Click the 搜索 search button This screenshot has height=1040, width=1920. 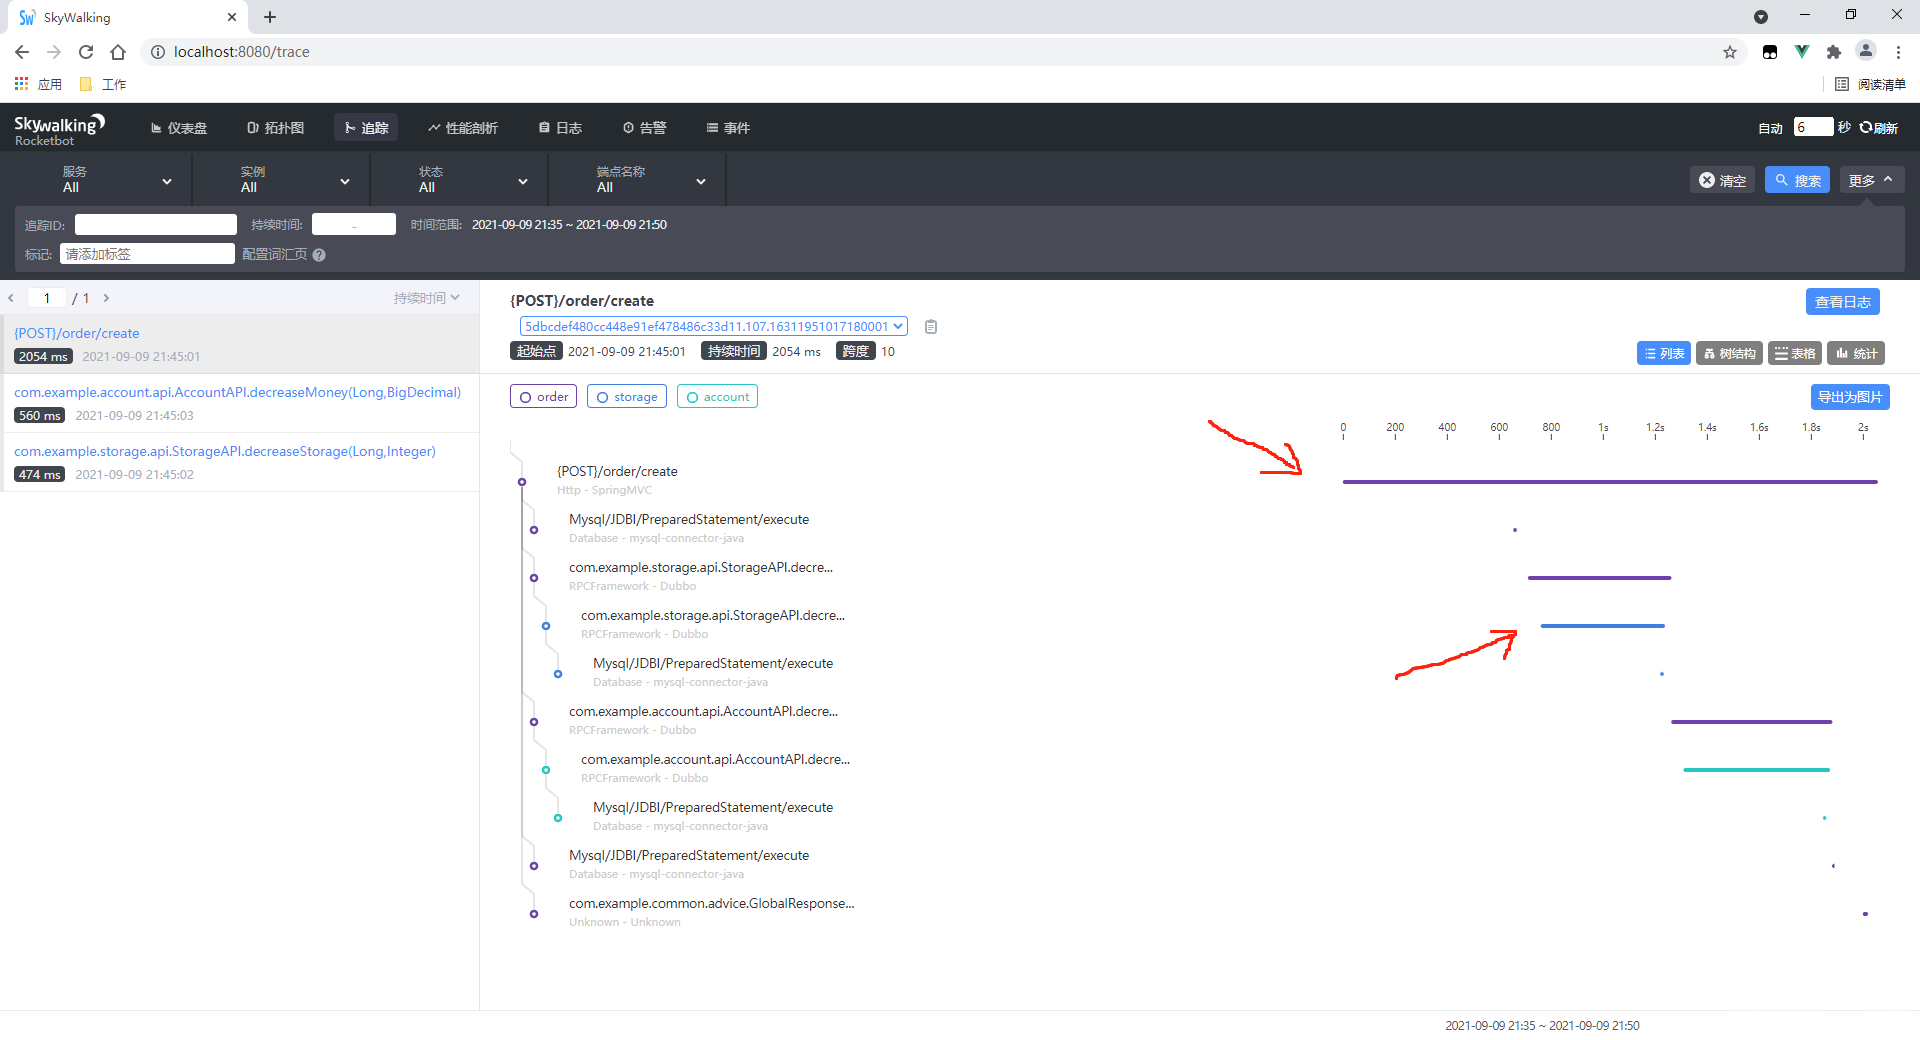1798,180
